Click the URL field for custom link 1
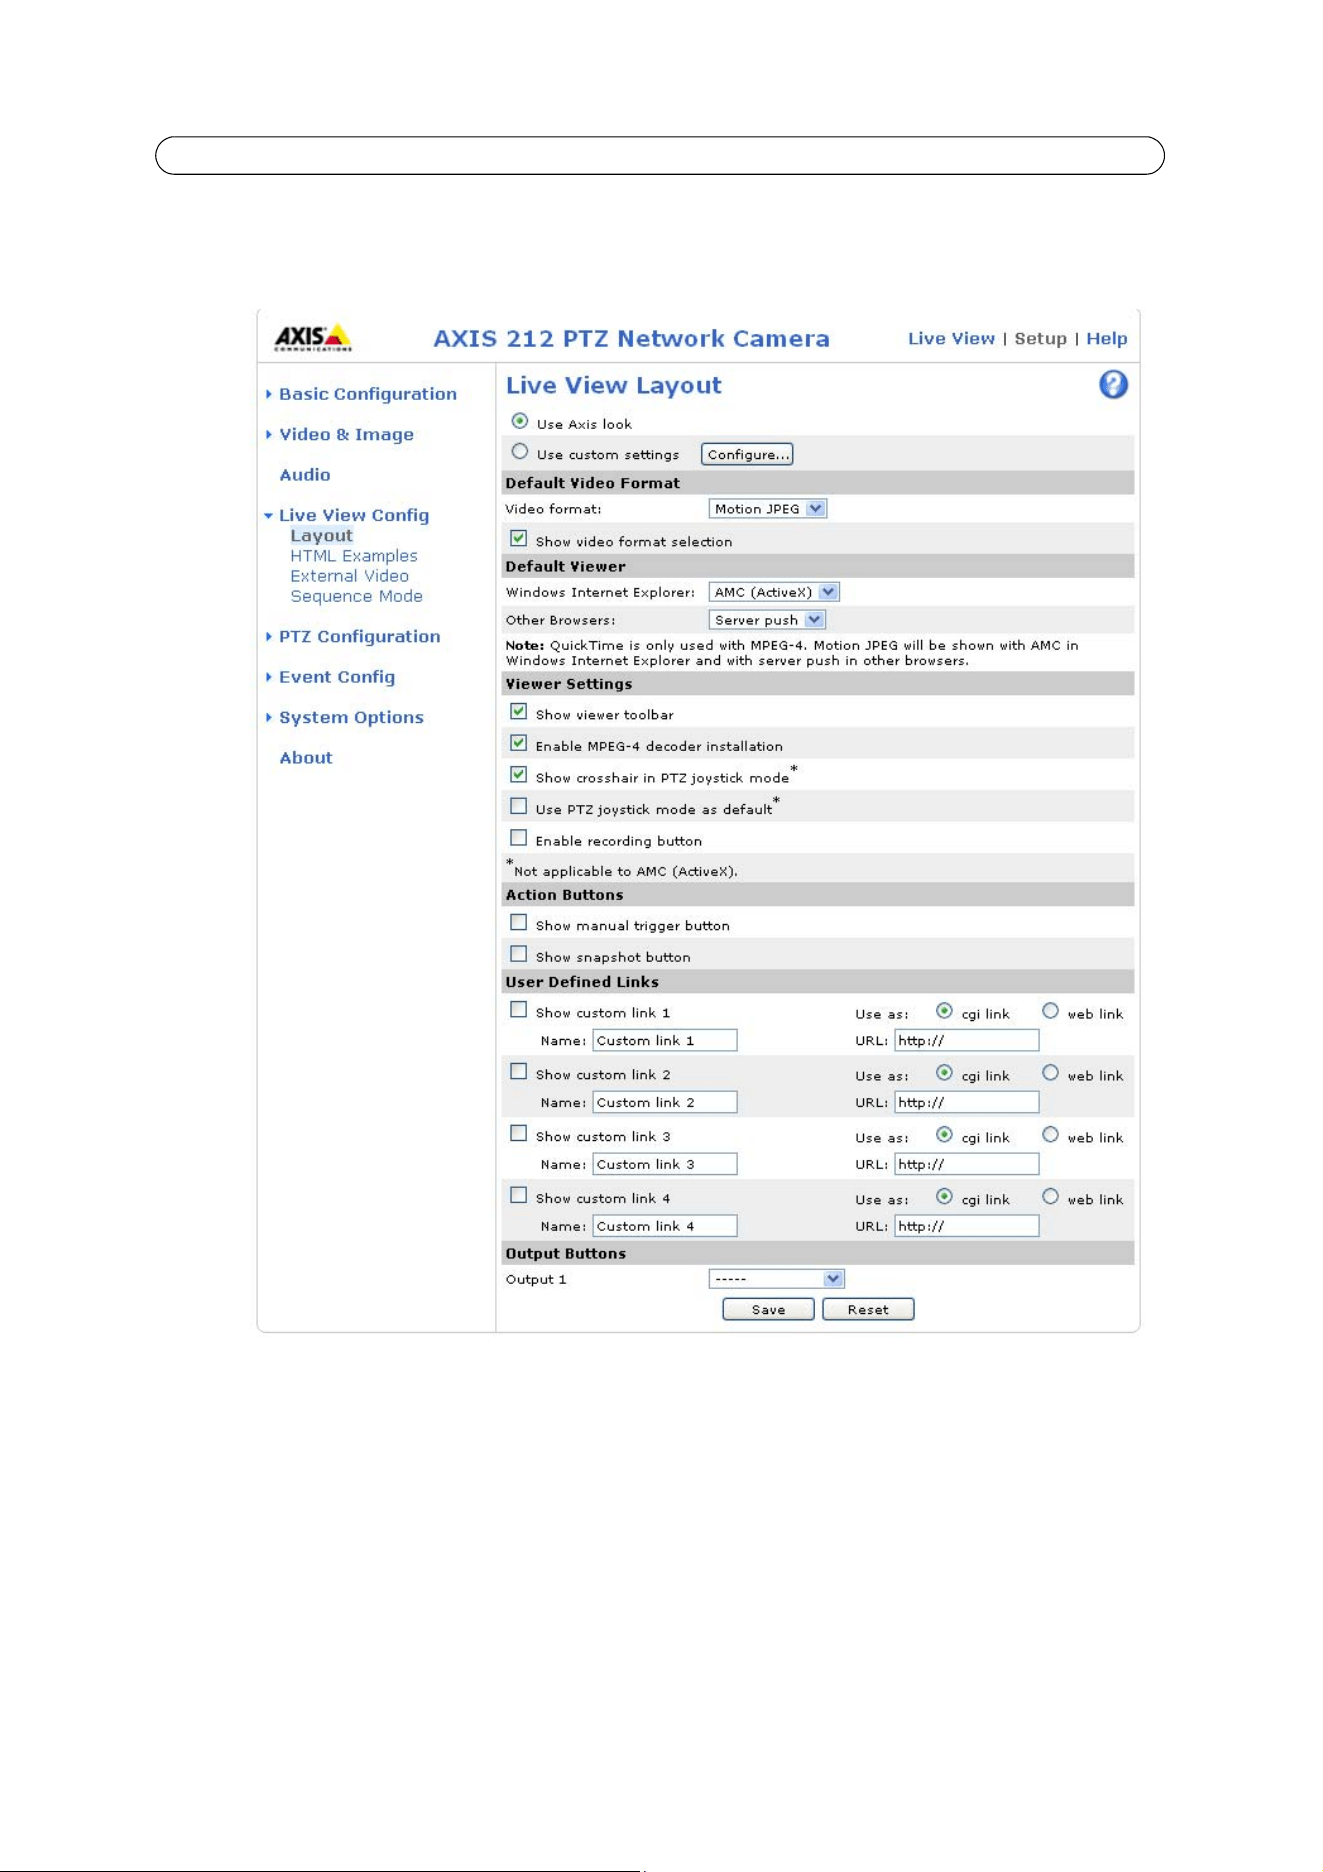Viewport: 1323px width, 1872px height. tap(967, 1041)
